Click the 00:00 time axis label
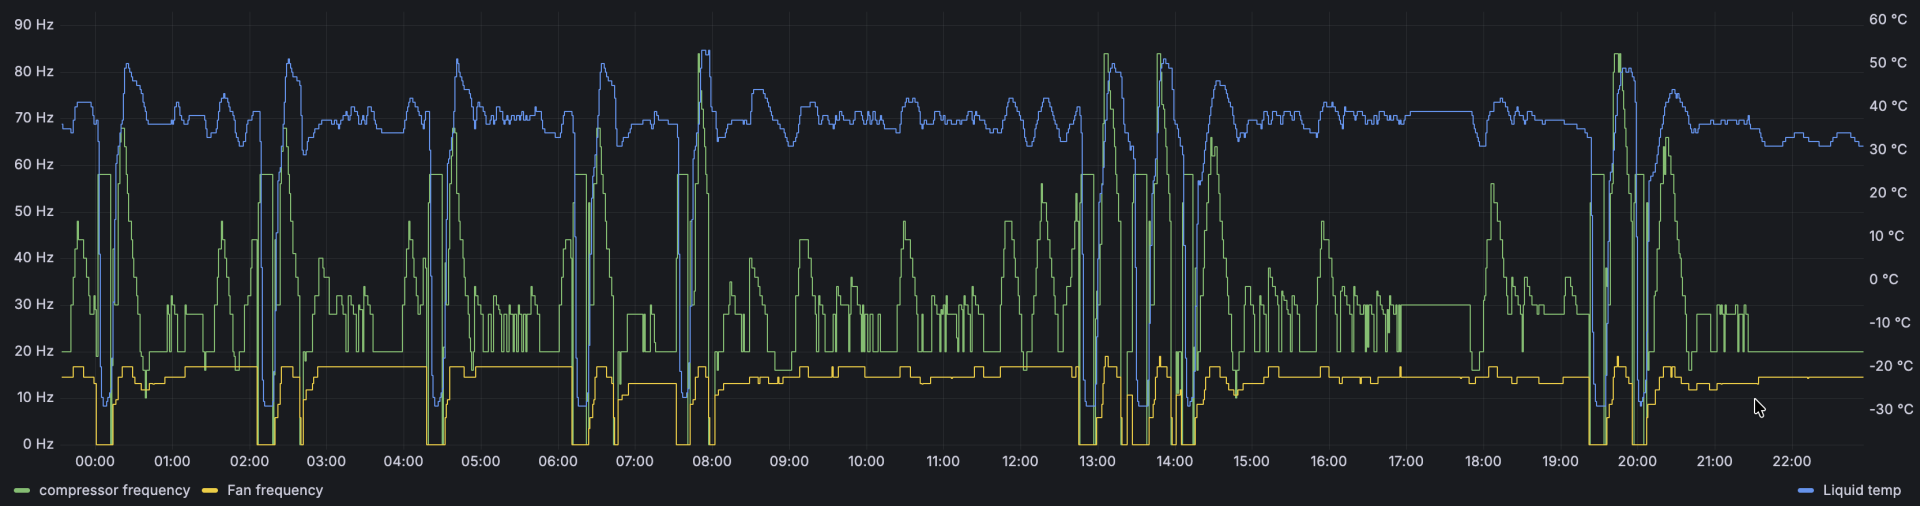Screen dimensions: 1920x506 coord(95,461)
